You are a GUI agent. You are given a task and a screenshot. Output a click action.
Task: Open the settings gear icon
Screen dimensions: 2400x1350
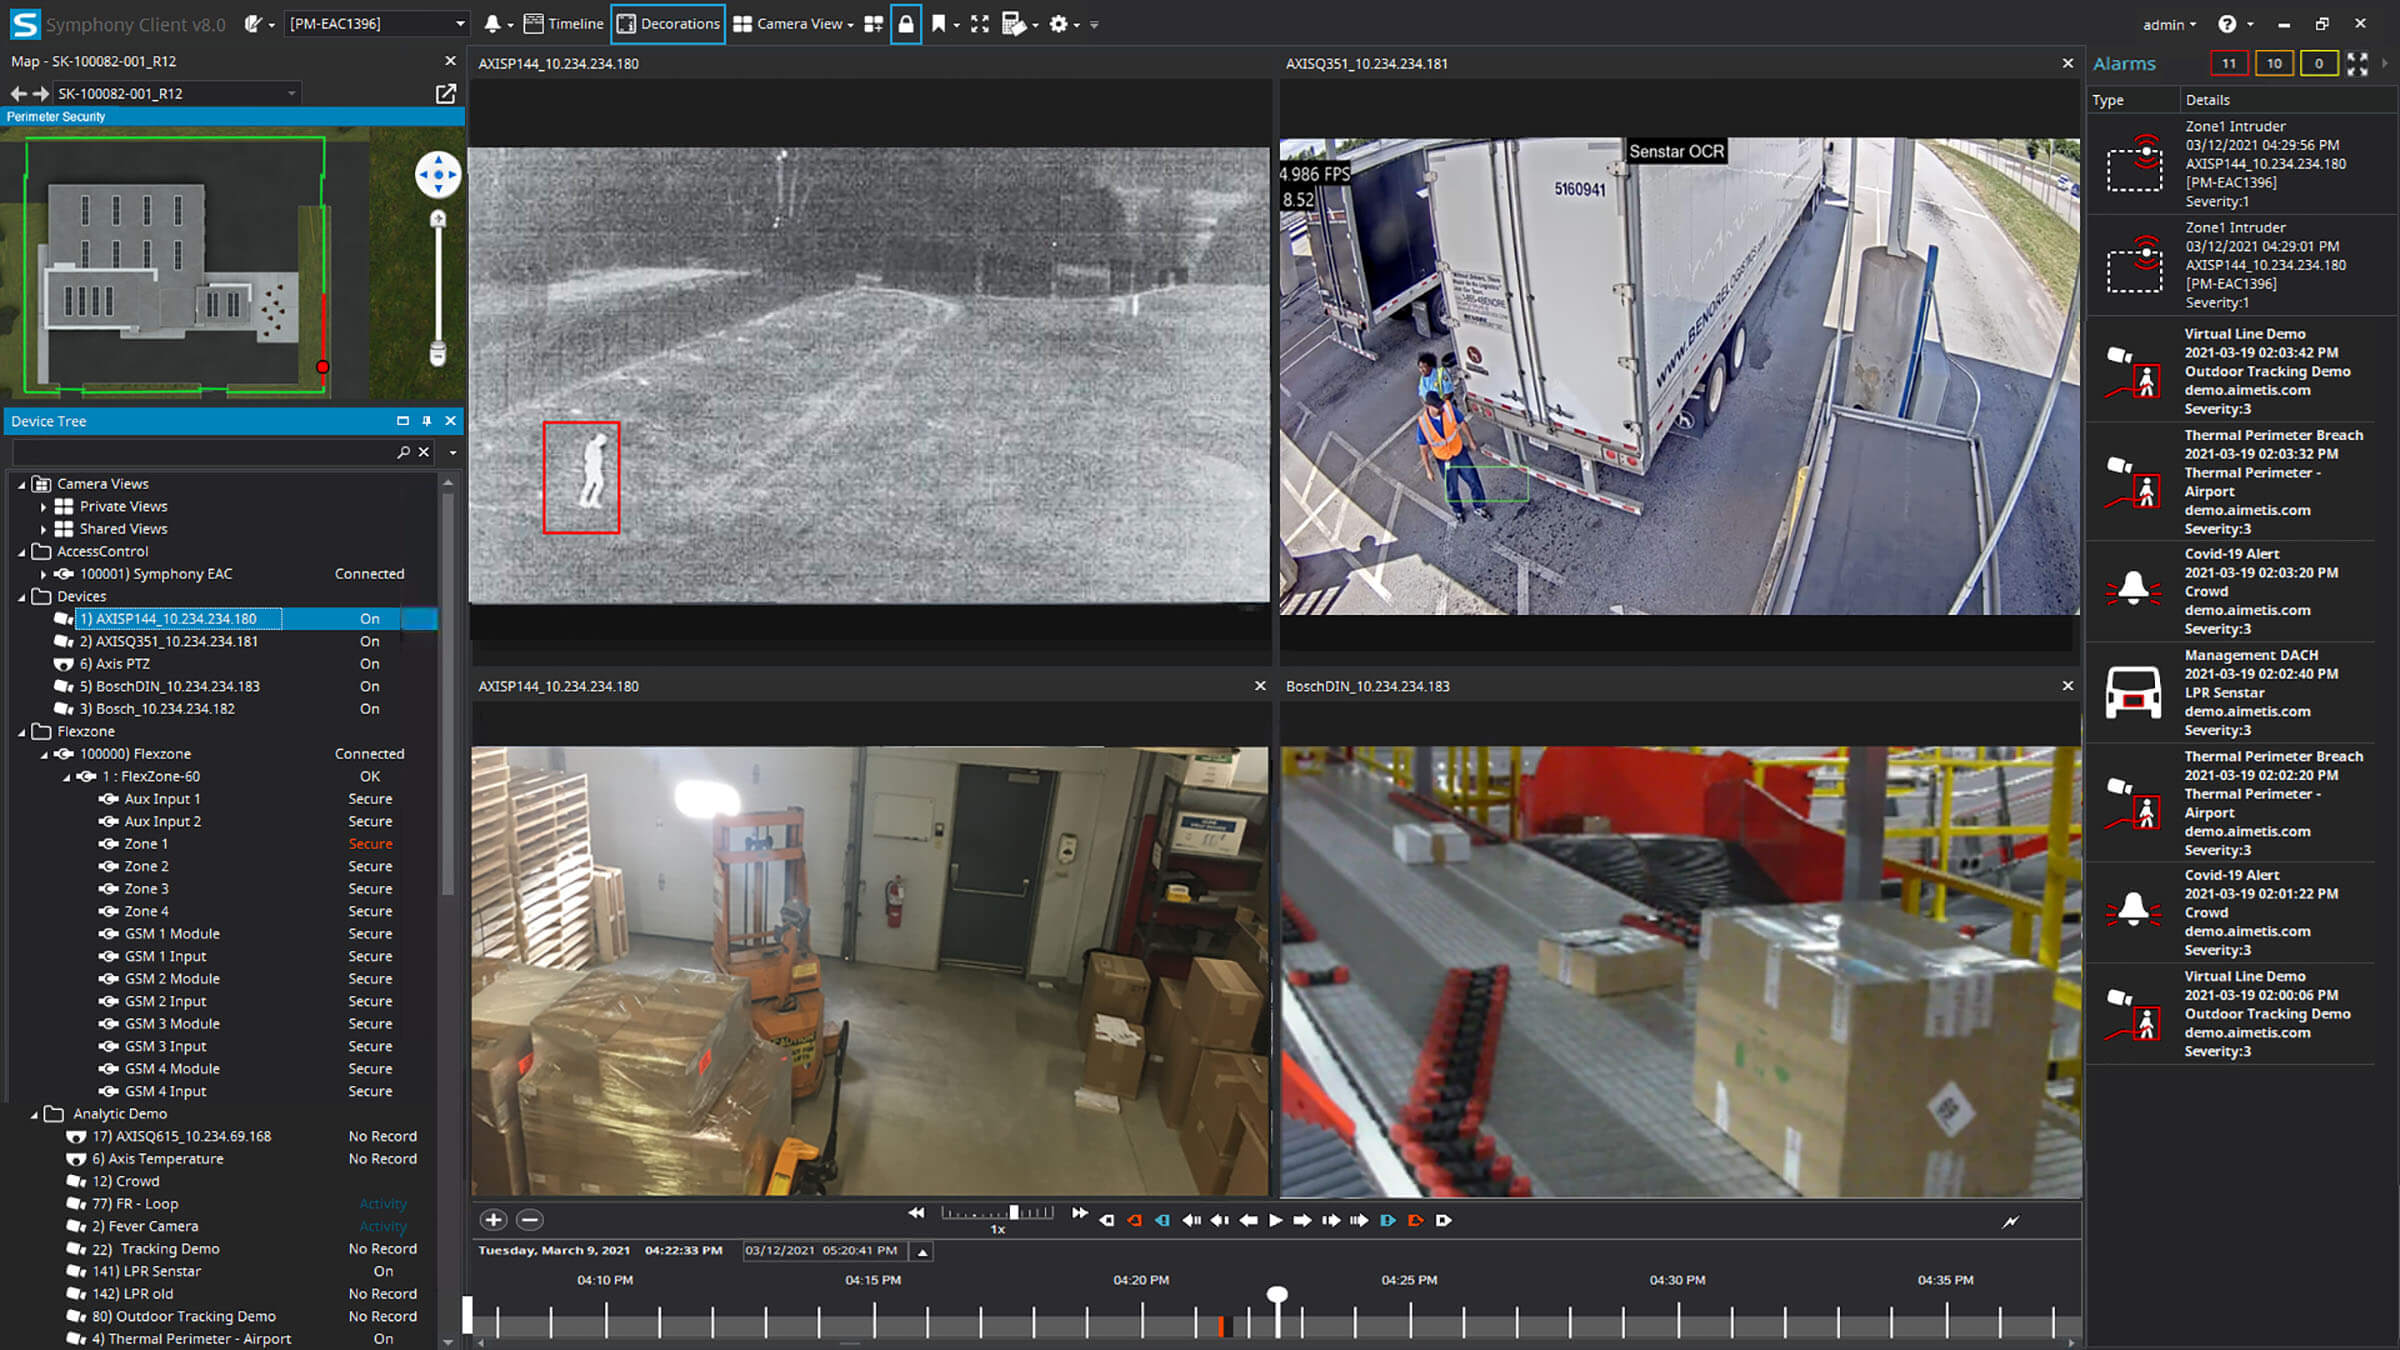tap(1059, 24)
